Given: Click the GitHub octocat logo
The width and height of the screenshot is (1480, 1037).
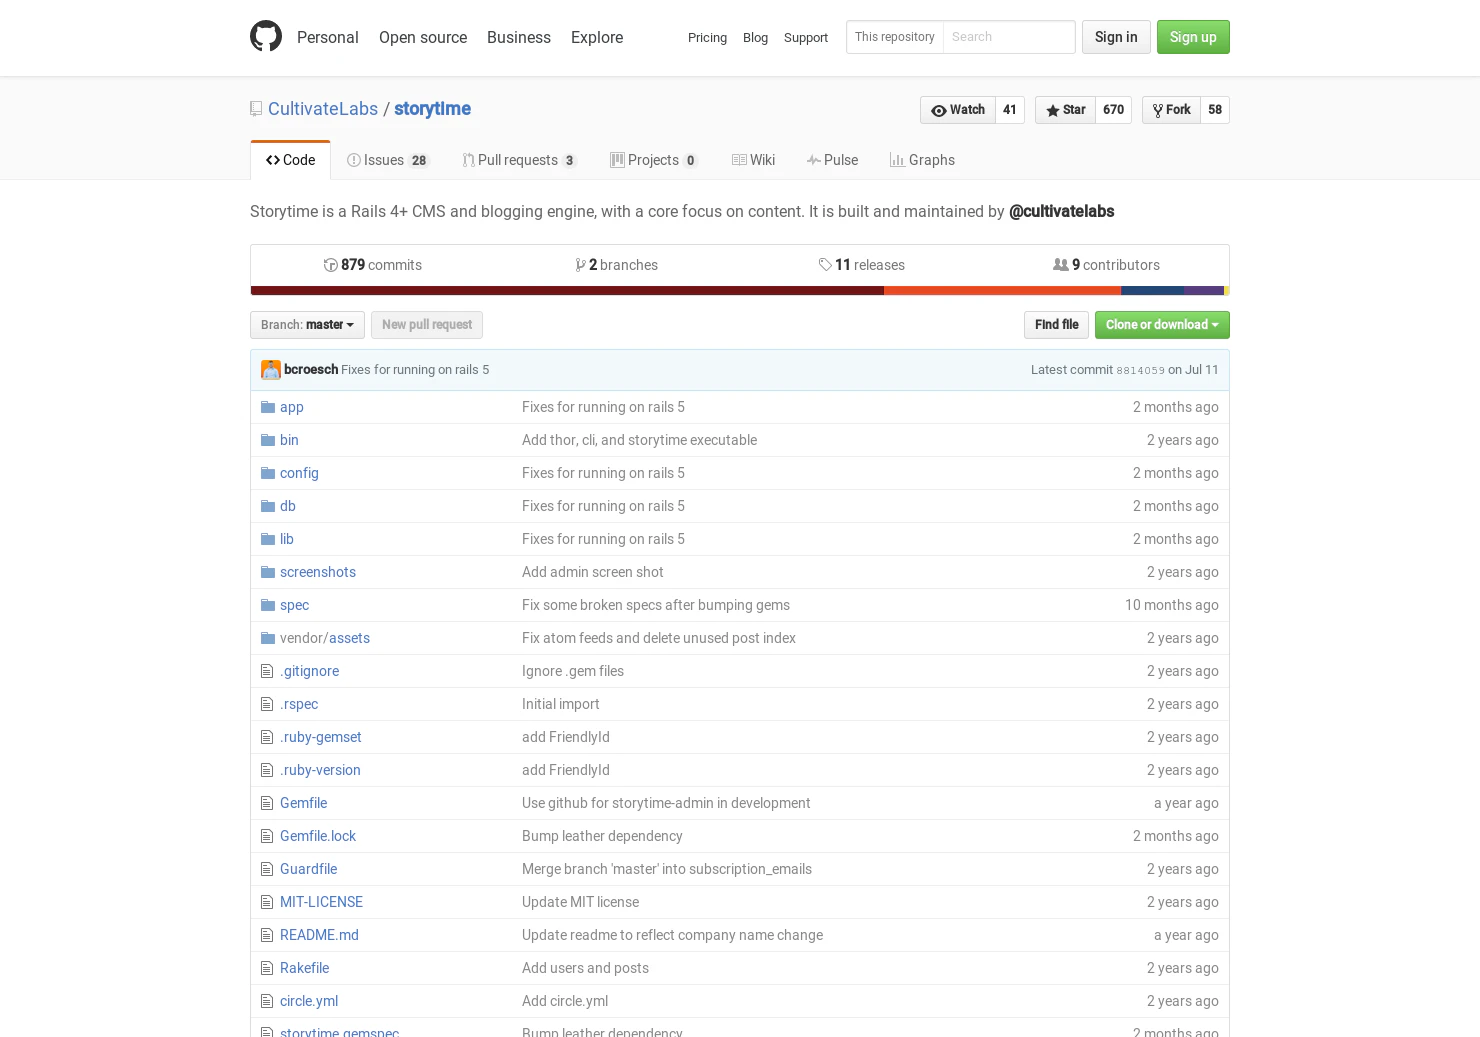Looking at the screenshot, I should tap(266, 37).
